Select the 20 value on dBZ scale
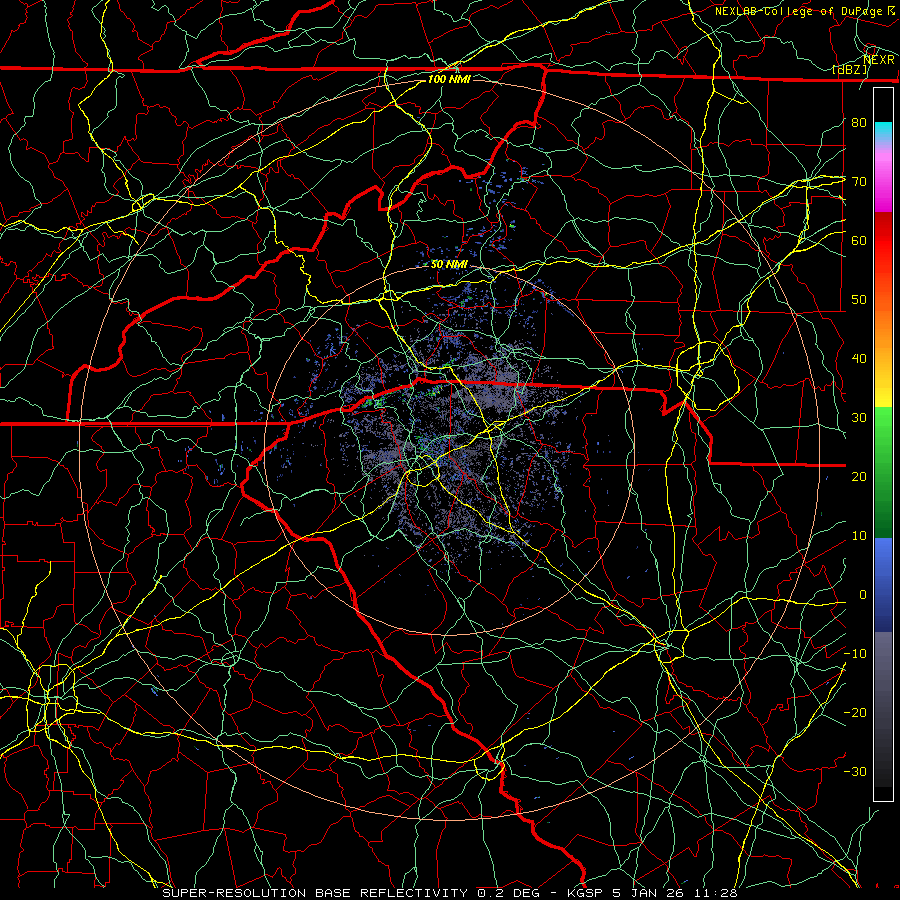This screenshot has height=900, width=900. pos(859,477)
